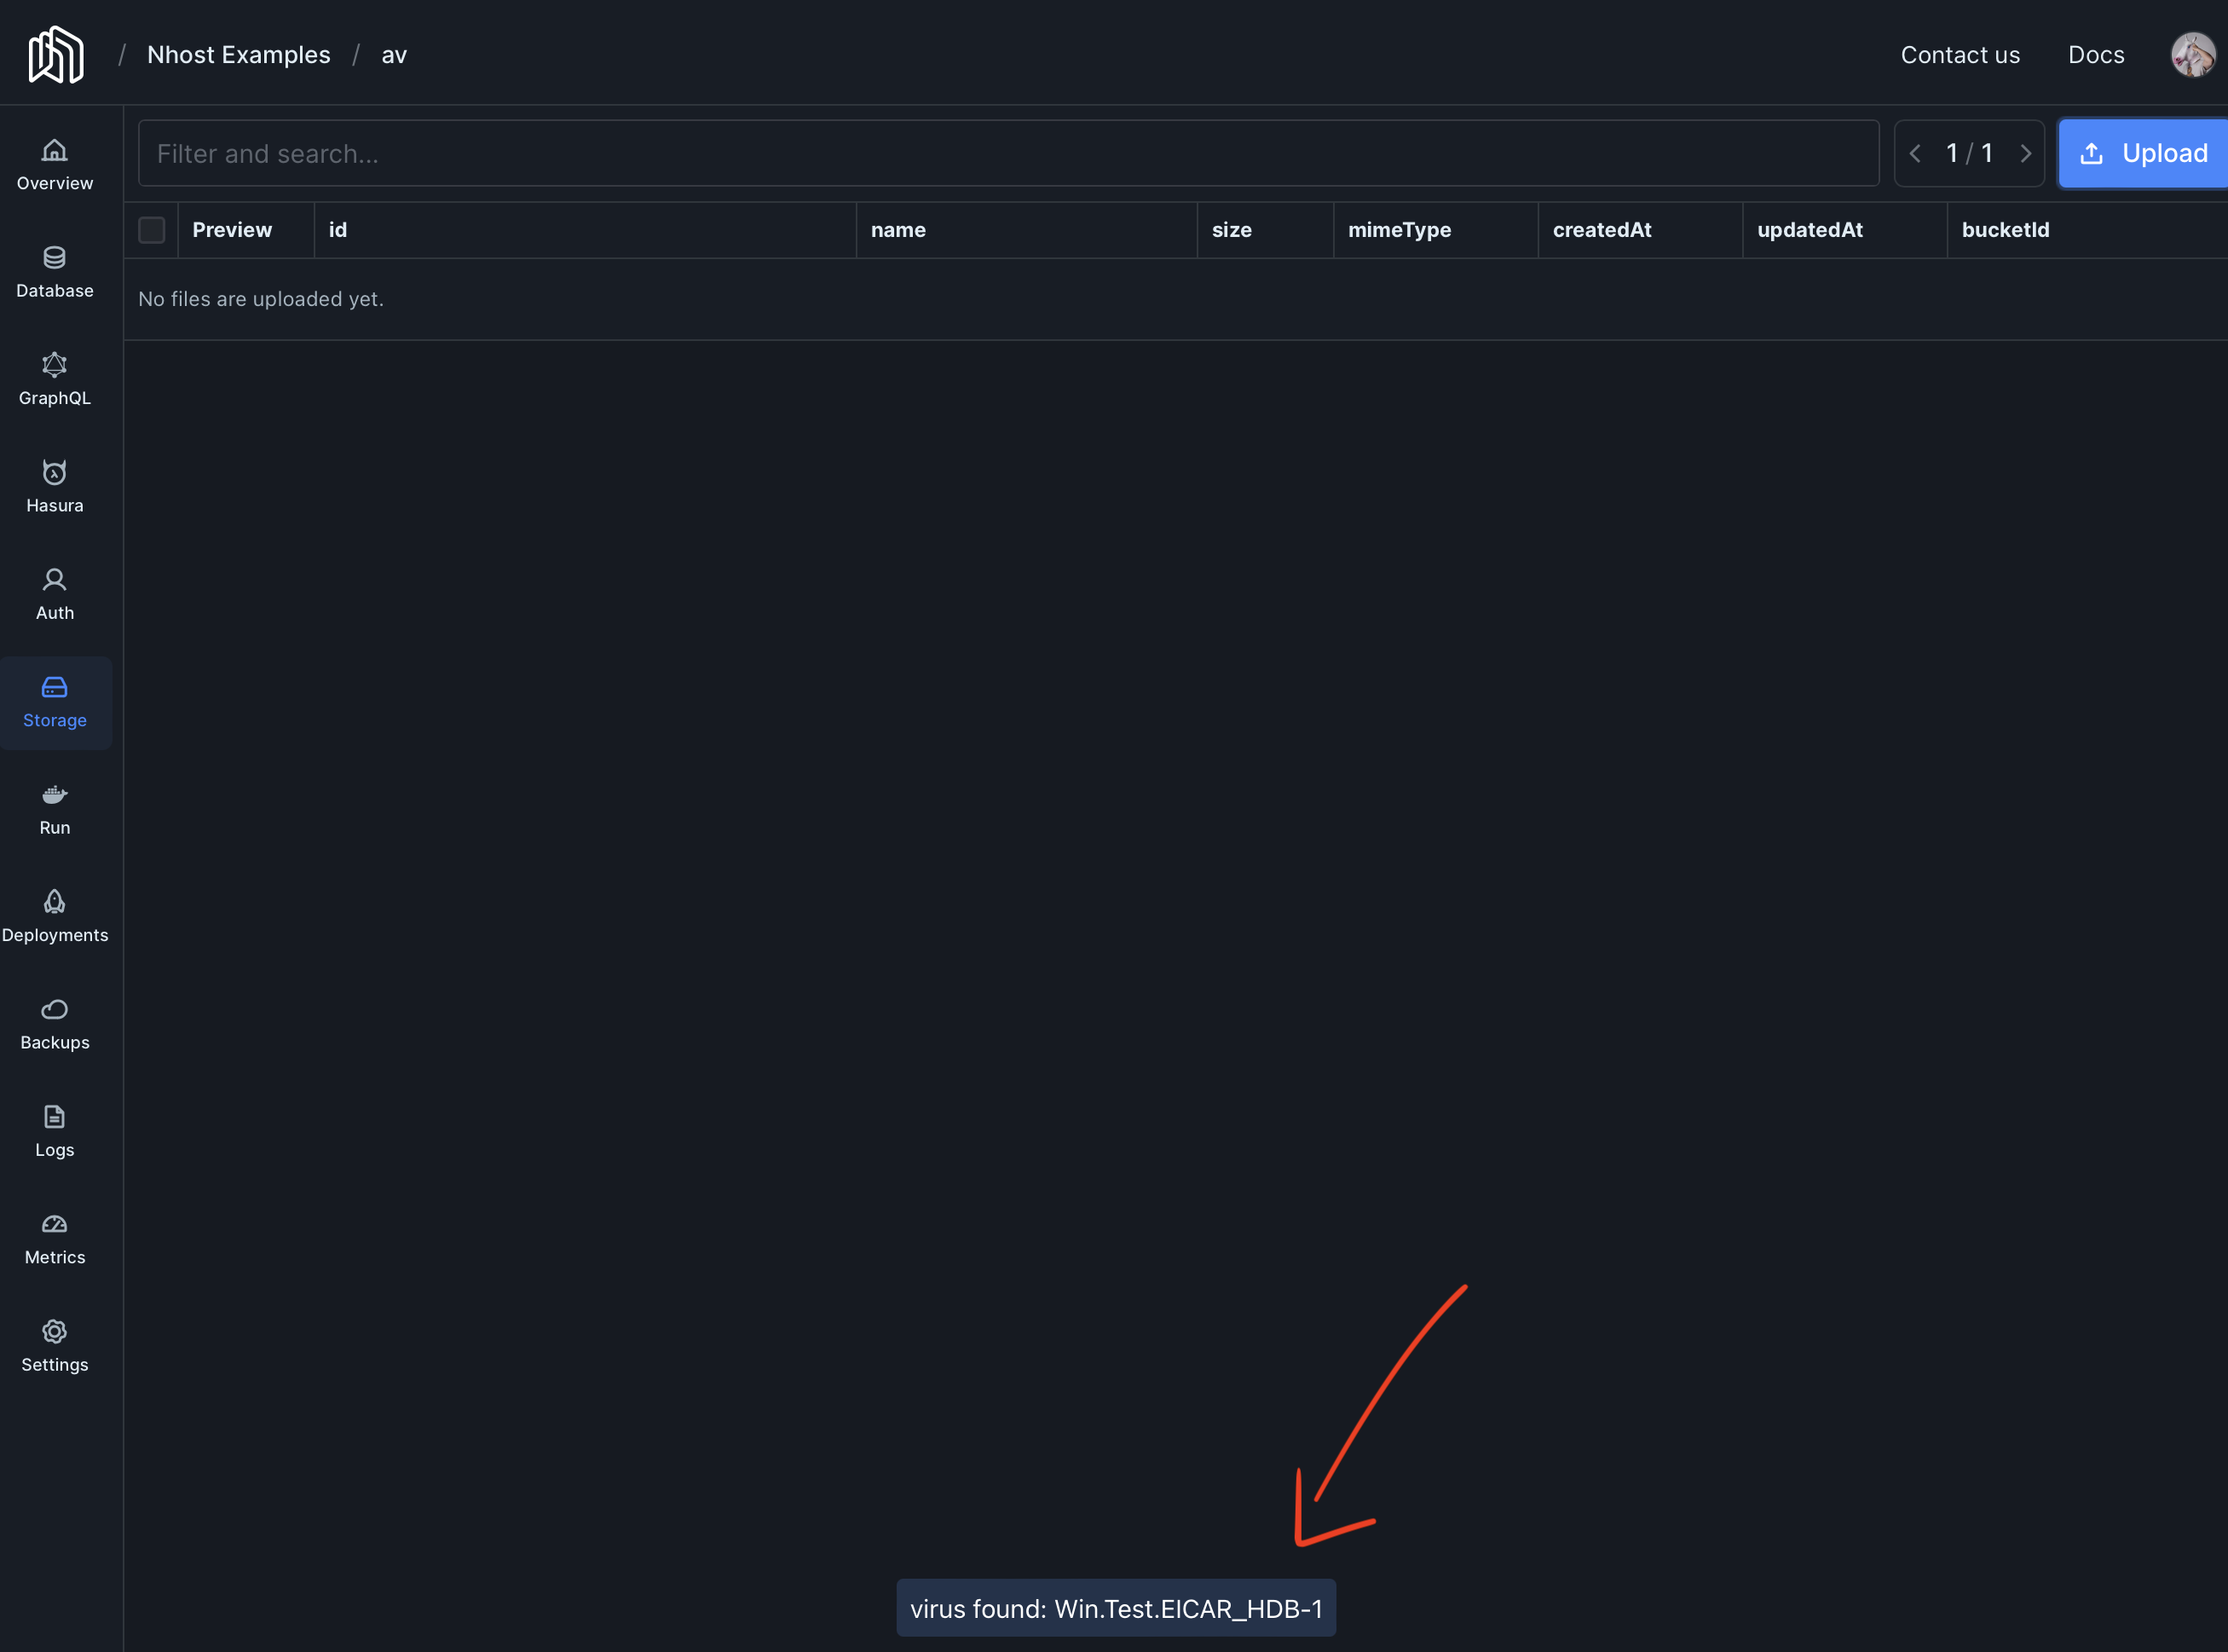Click the Upload button

click(x=2143, y=154)
